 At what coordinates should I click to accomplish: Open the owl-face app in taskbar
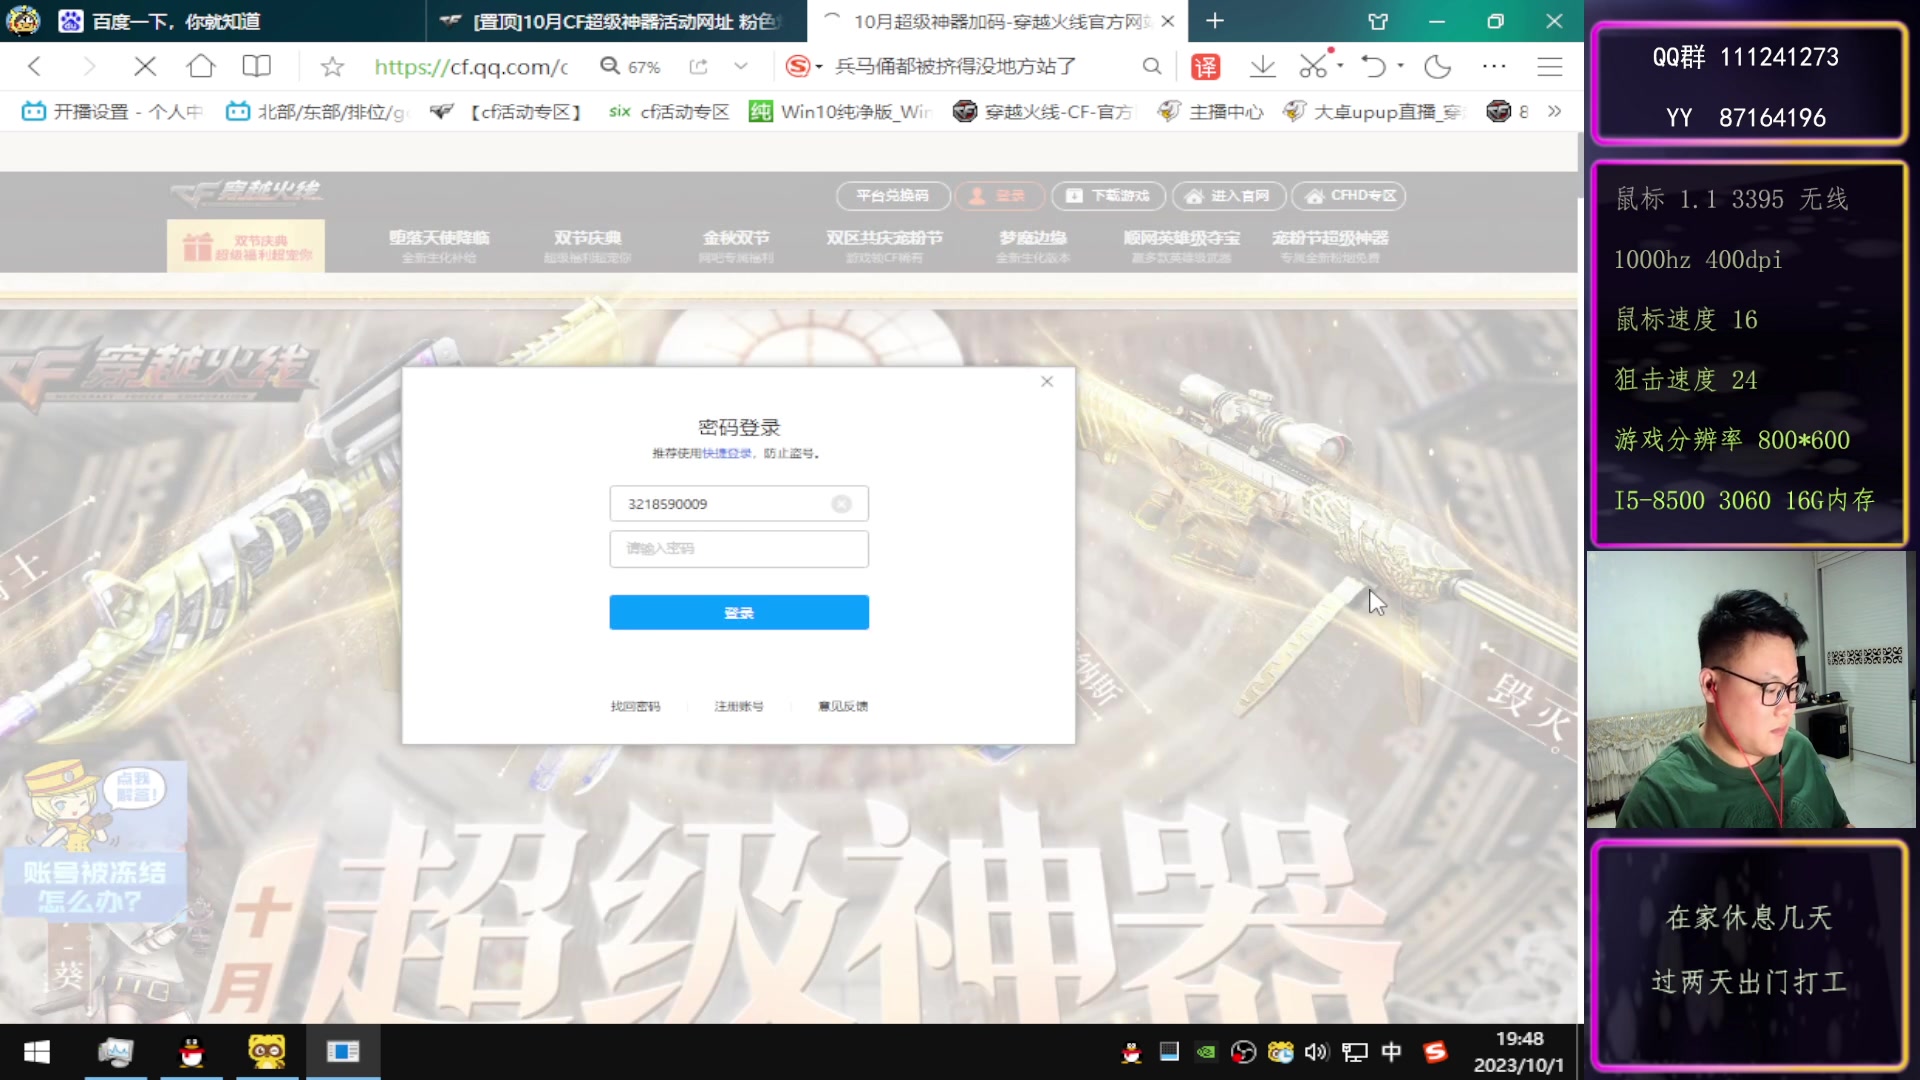pos(267,1052)
